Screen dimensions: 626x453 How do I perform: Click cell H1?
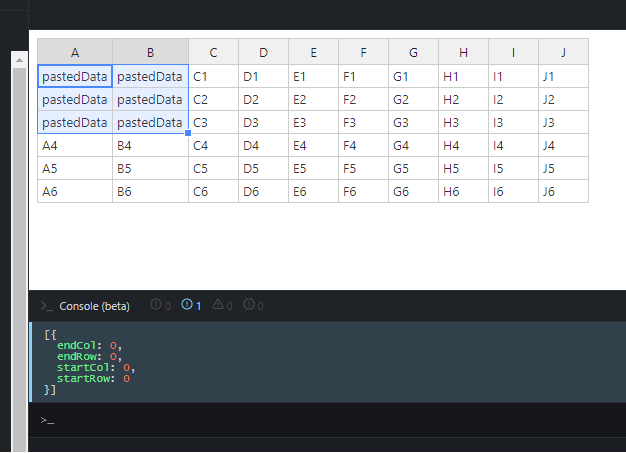tap(463, 76)
